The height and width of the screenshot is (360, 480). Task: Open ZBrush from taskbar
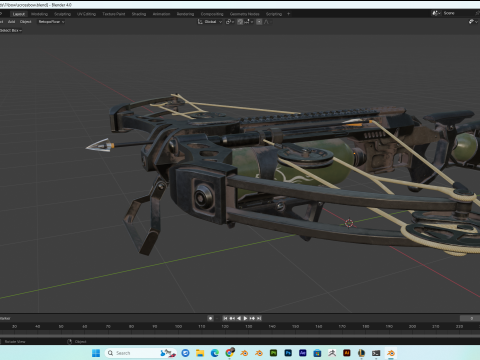tap(332, 353)
